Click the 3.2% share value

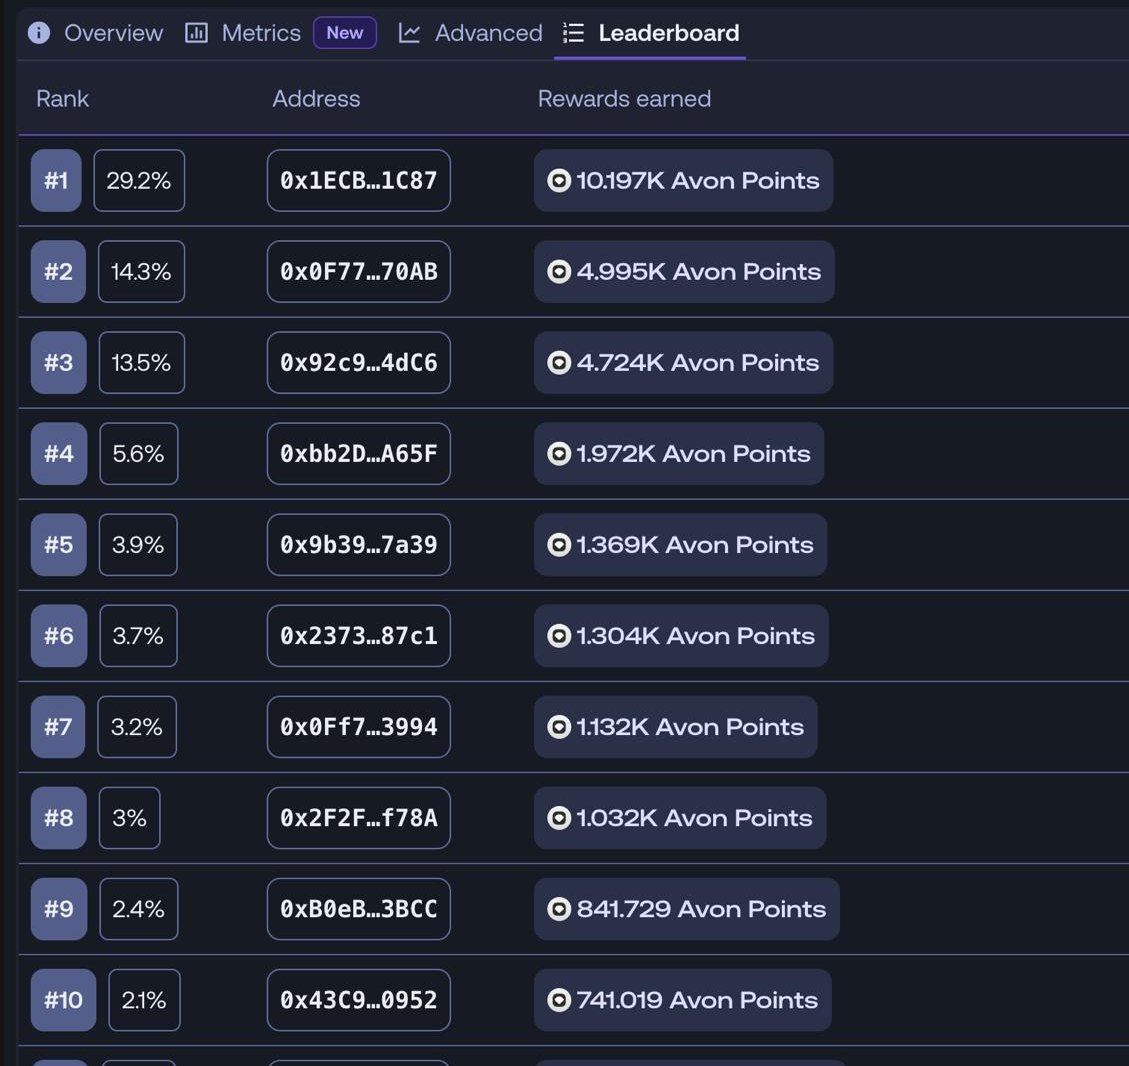coord(137,727)
